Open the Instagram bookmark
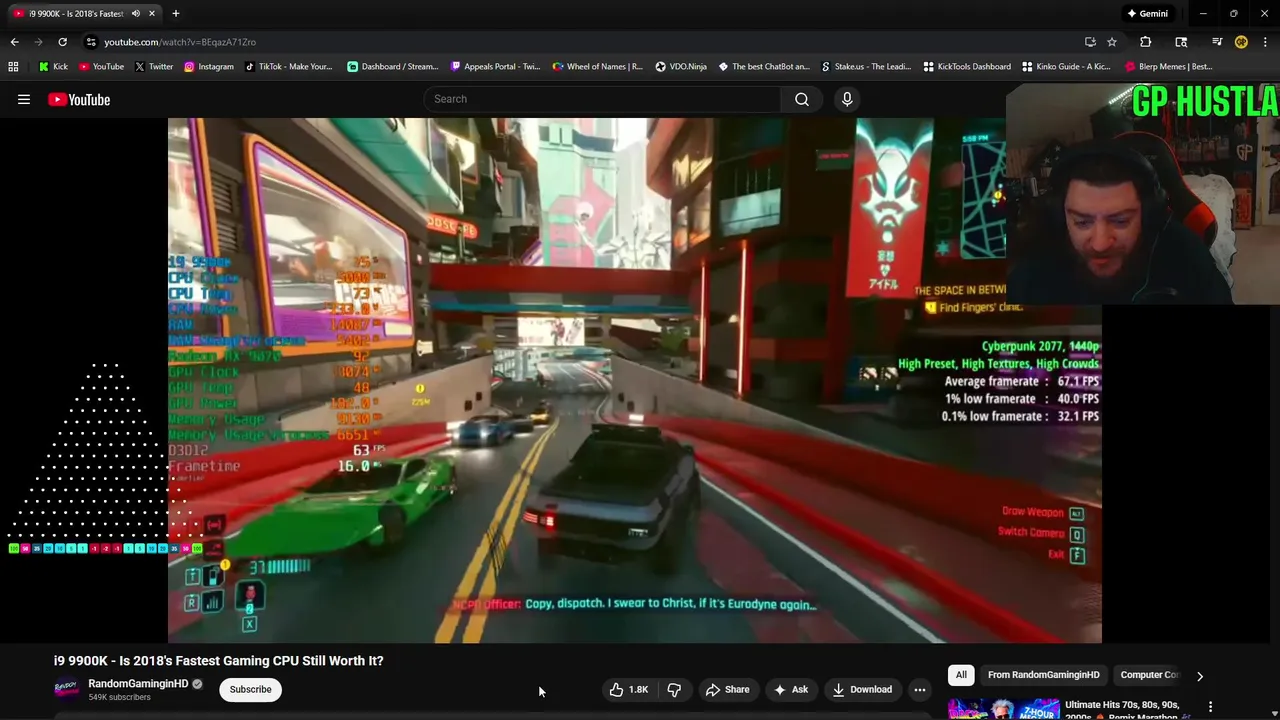This screenshot has width=1280, height=720. click(208, 67)
